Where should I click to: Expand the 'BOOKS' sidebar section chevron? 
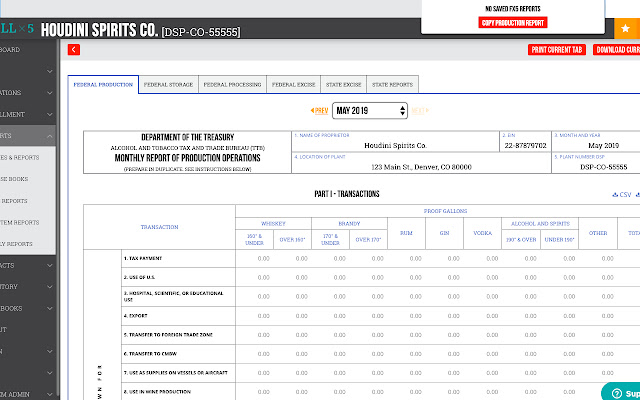(x=50, y=309)
